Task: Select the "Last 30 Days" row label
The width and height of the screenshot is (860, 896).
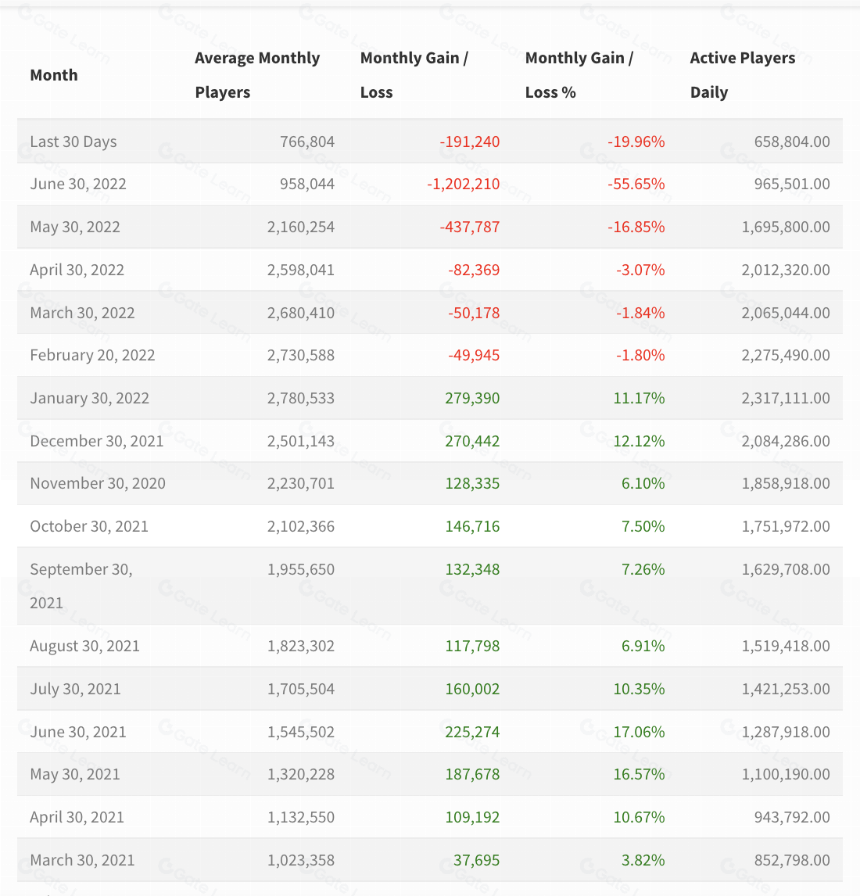Action: coord(73,141)
